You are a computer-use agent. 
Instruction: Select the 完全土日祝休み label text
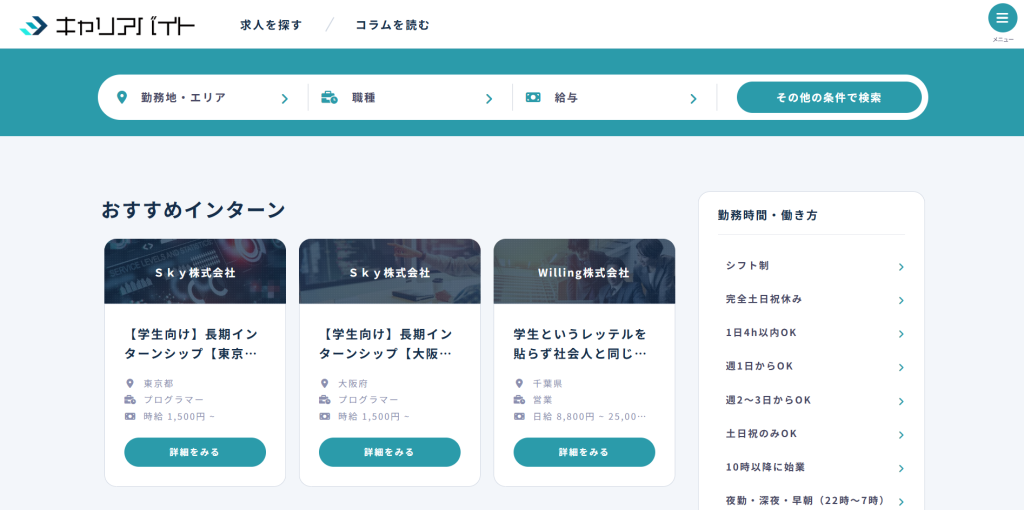click(763, 299)
